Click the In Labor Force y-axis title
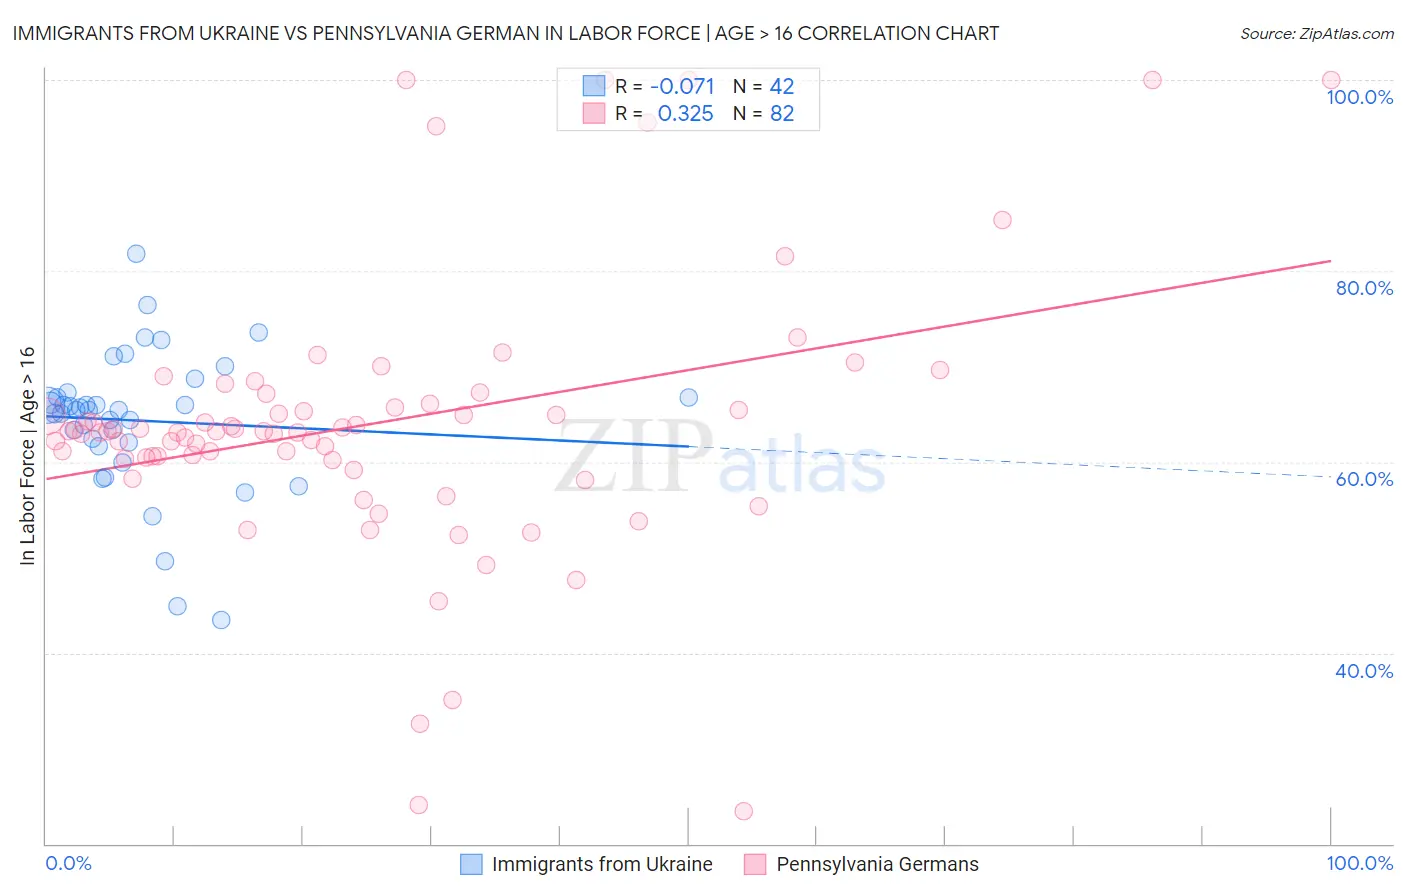This screenshot has width=1406, height=892. pyautogui.click(x=27, y=456)
